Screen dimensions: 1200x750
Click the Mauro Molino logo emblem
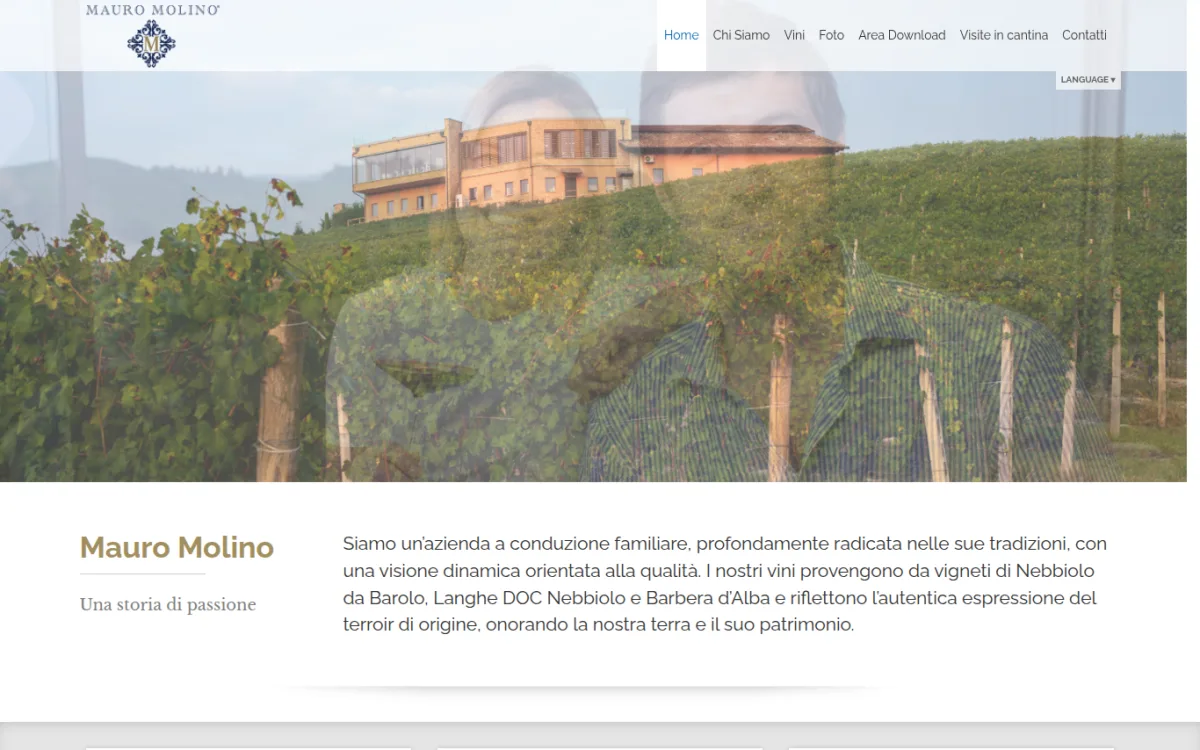151,44
